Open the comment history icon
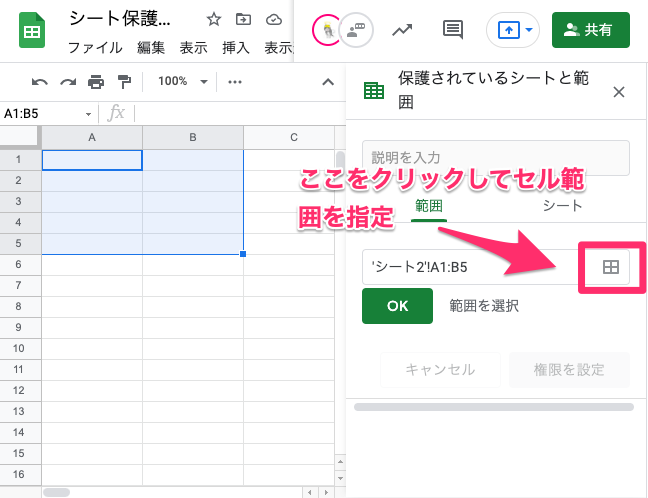The image size is (648, 498). (x=453, y=30)
